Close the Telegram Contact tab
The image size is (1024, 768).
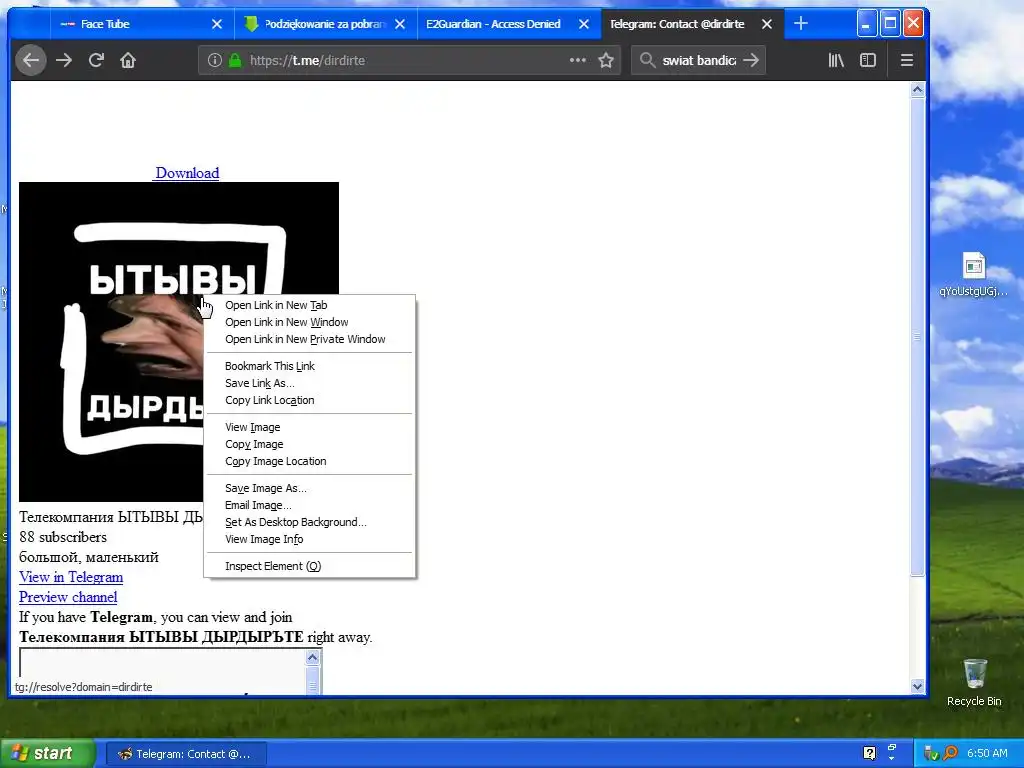767,24
